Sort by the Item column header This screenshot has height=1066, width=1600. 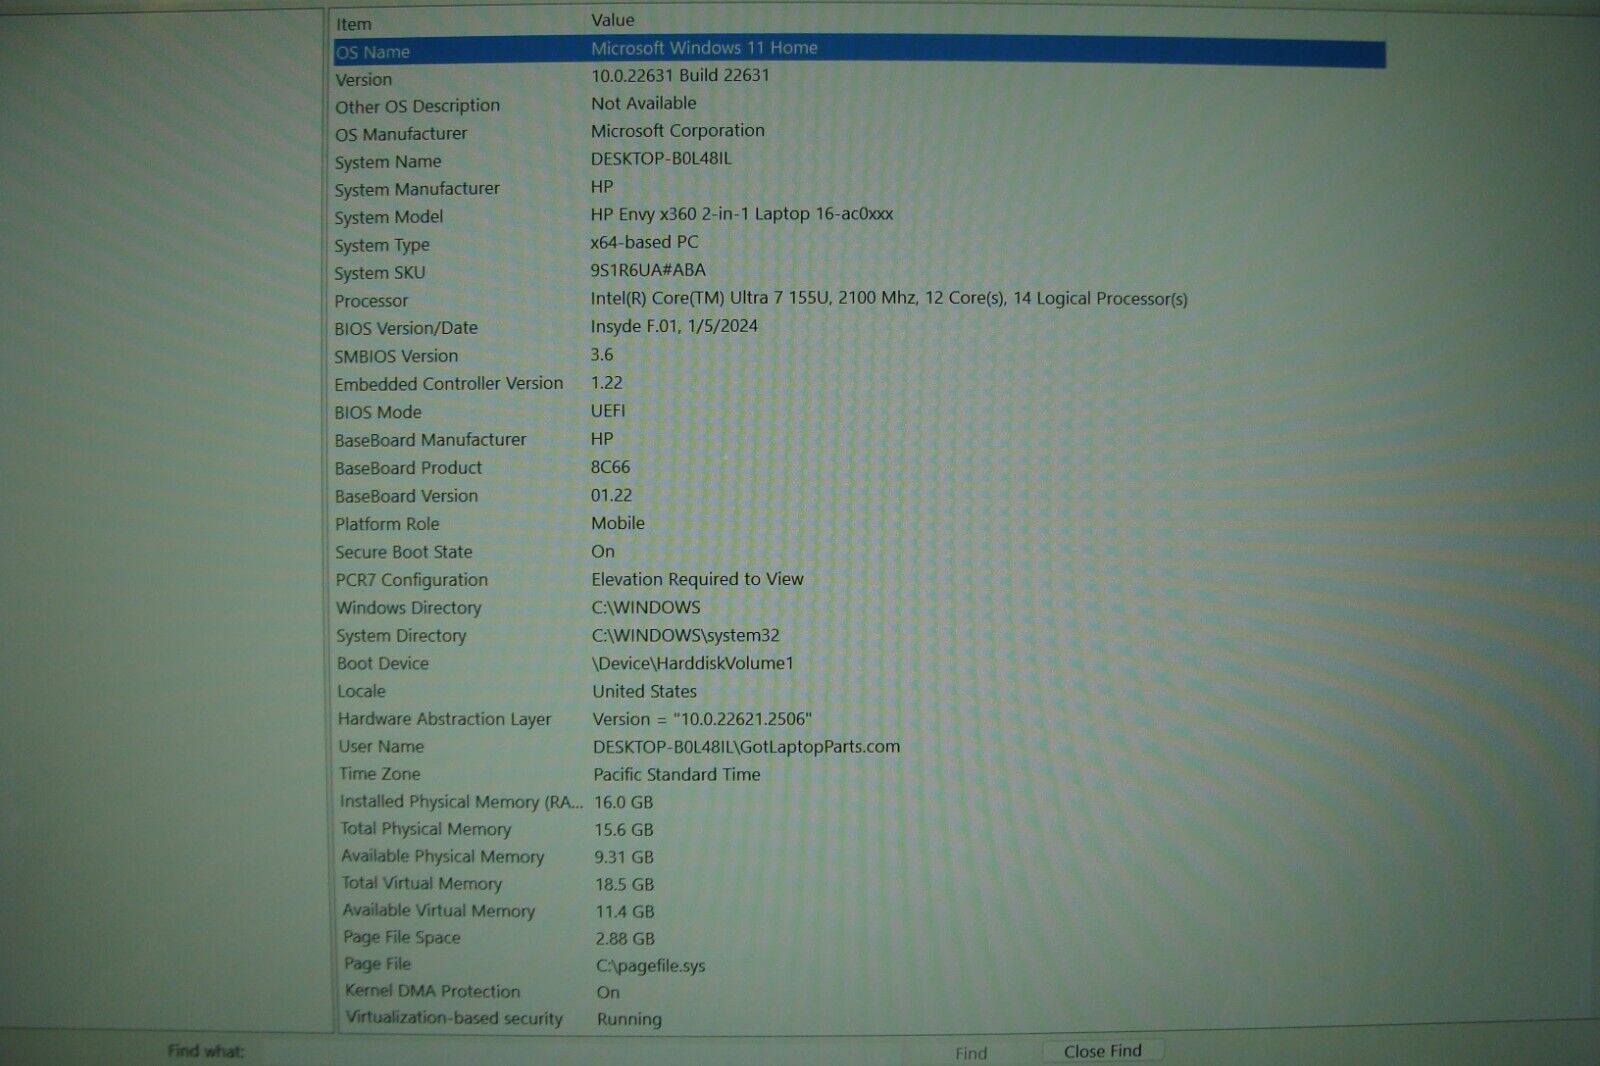click(x=354, y=24)
